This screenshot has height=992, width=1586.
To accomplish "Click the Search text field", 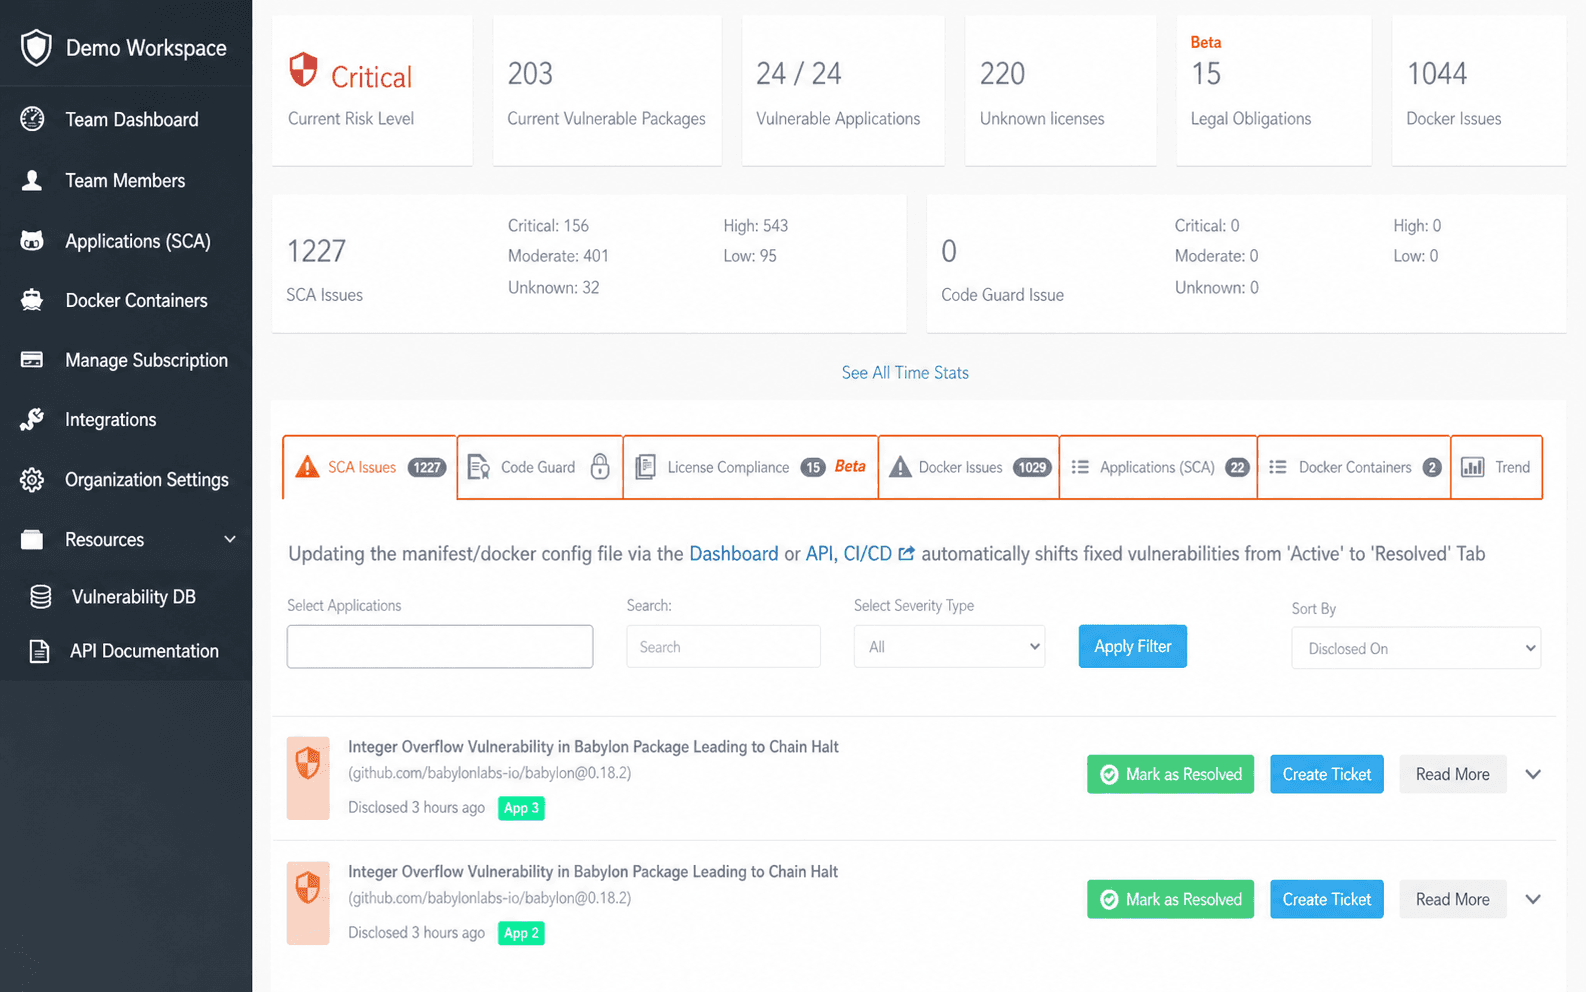I will pos(724,647).
